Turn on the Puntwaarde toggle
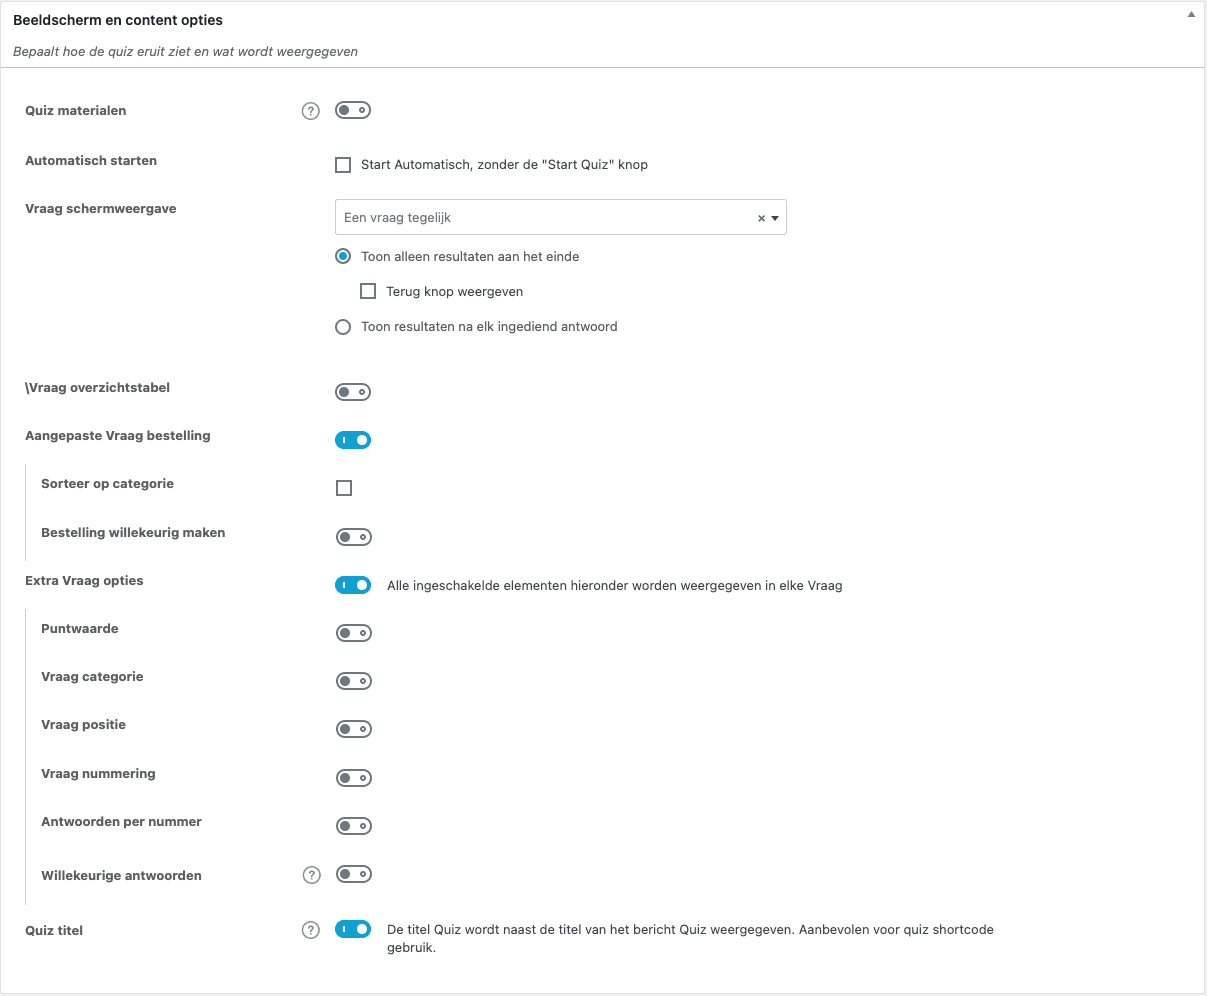This screenshot has height=996, width=1207. (x=353, y=633)
